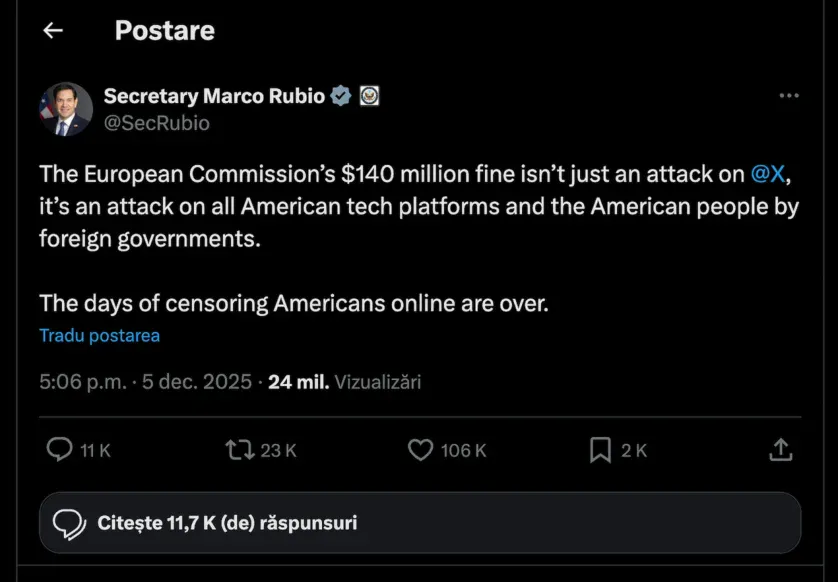Screen dimensions: 838x582
Task: Click the @X mention link
Action: (x=767, y=173)
